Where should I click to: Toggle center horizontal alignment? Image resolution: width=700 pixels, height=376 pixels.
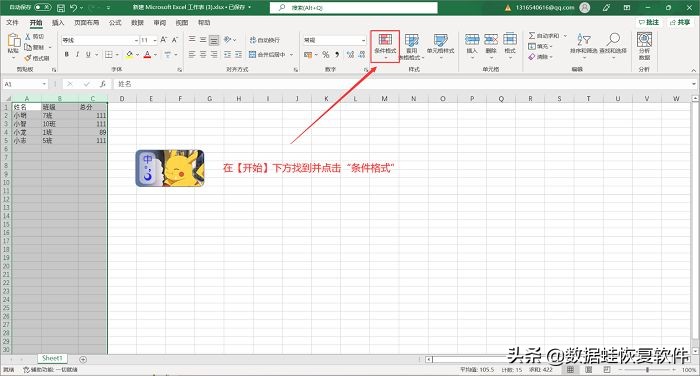pos(203,54)
